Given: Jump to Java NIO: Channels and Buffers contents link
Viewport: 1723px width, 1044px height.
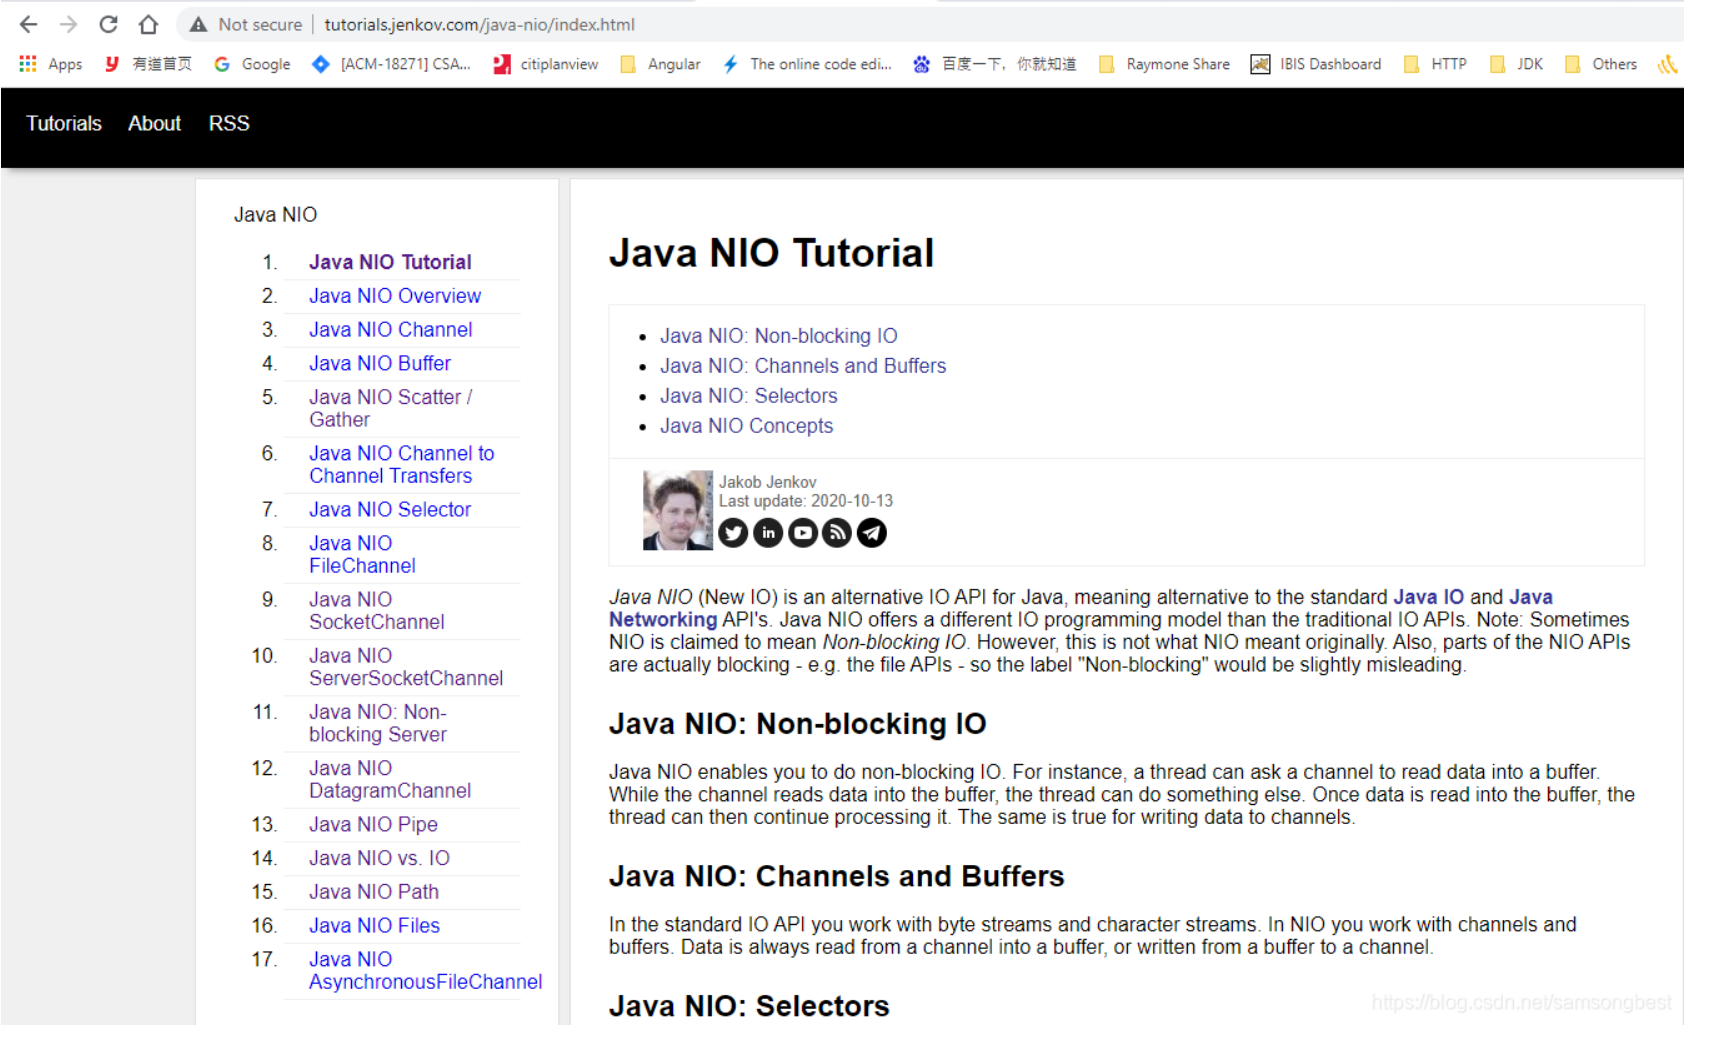Looking at the screenshot, I should click(803, 366).
